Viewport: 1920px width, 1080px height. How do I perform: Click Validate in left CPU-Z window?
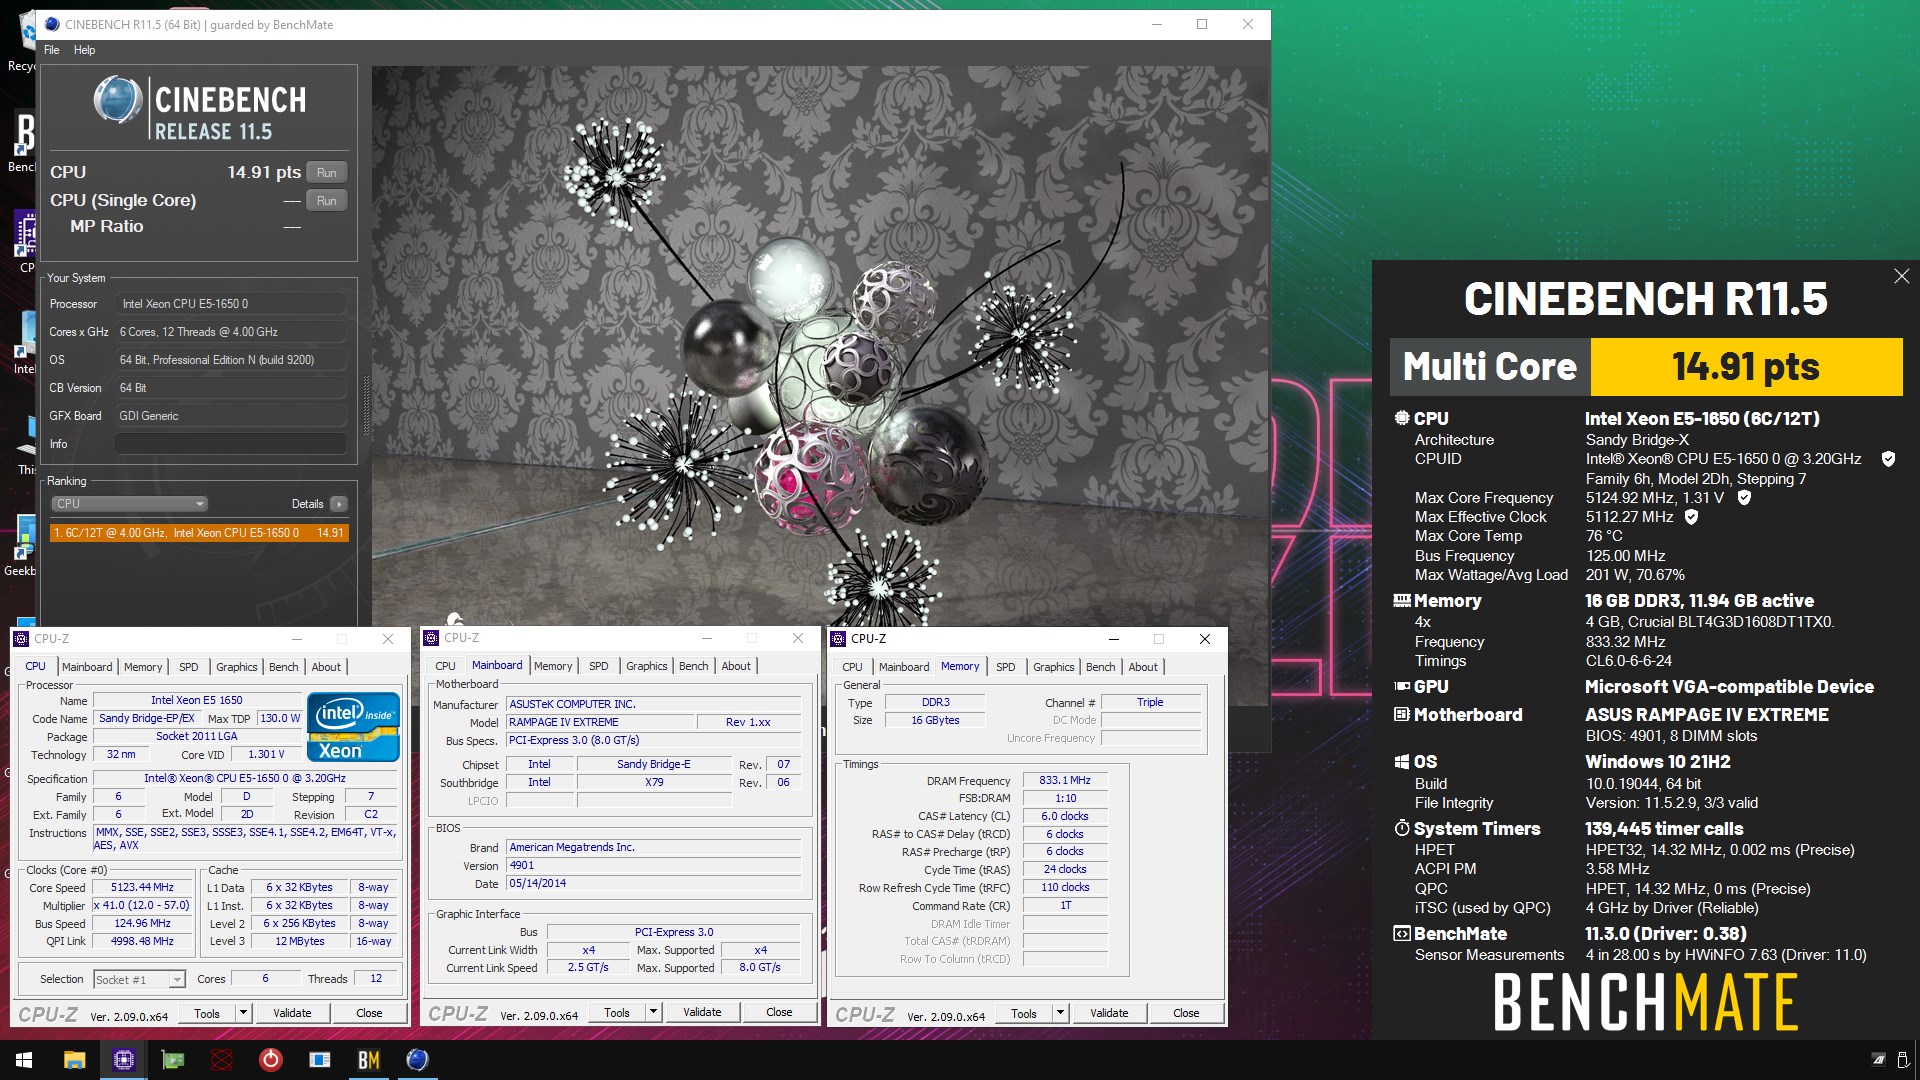click(x=292, y=1013)
